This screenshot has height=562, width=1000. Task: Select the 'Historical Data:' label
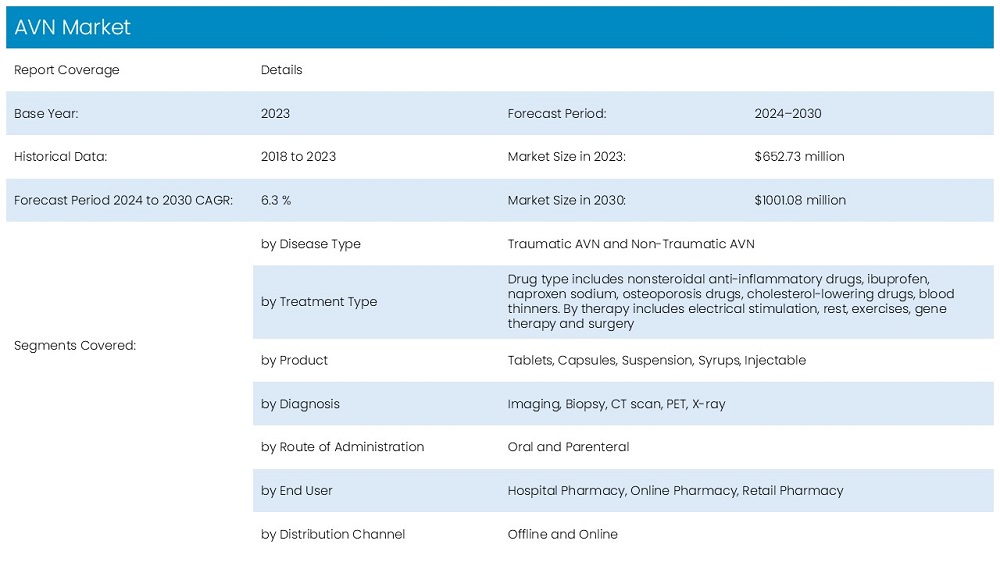pyautogui.click(x=61, y=156)
